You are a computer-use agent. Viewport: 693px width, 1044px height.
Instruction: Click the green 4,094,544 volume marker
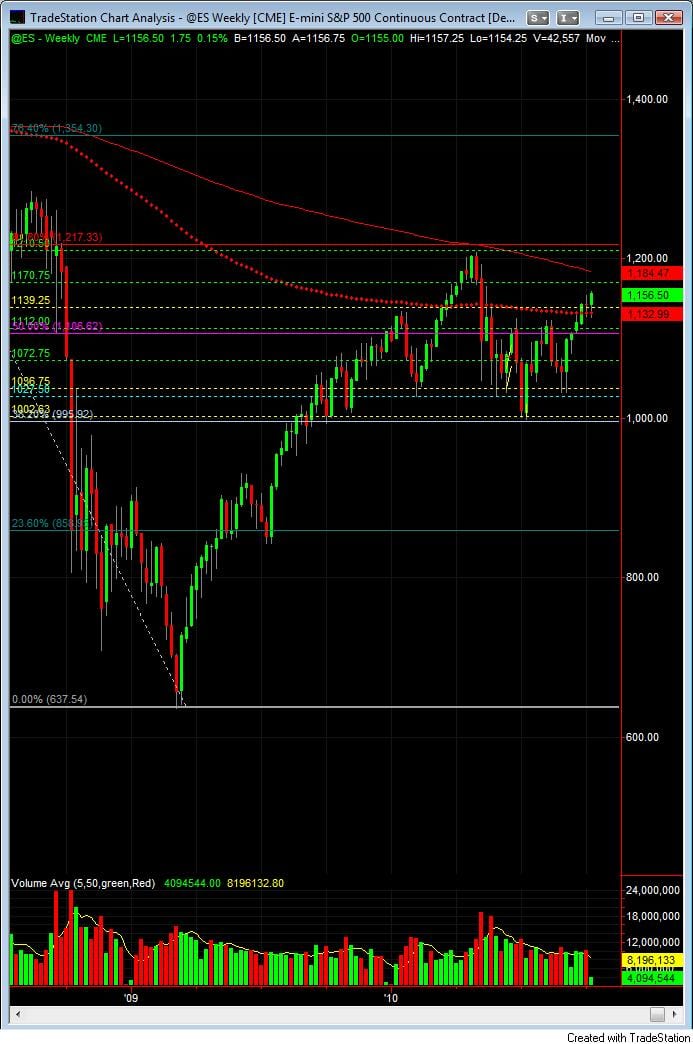(x=654, y=979)
